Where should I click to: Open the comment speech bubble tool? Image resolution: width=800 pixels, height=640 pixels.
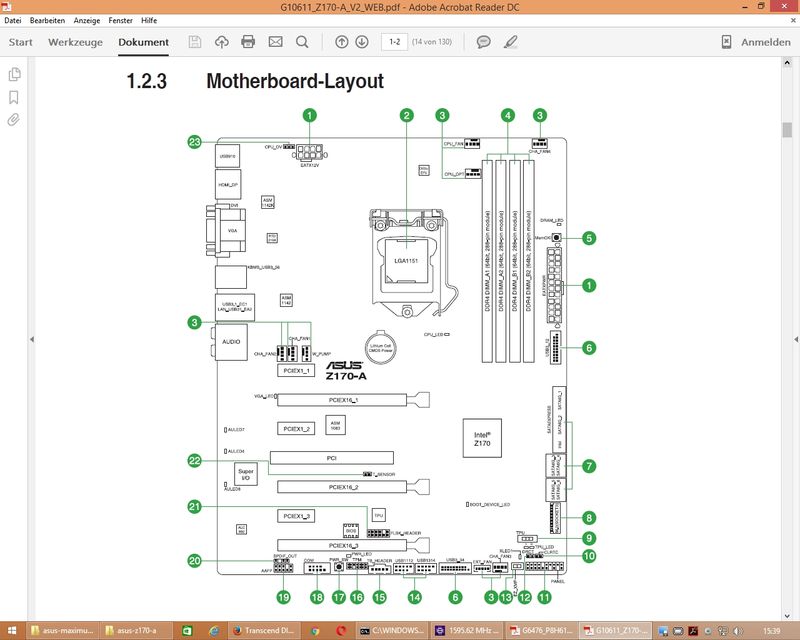pyautogui.click(x=484, y=42)
